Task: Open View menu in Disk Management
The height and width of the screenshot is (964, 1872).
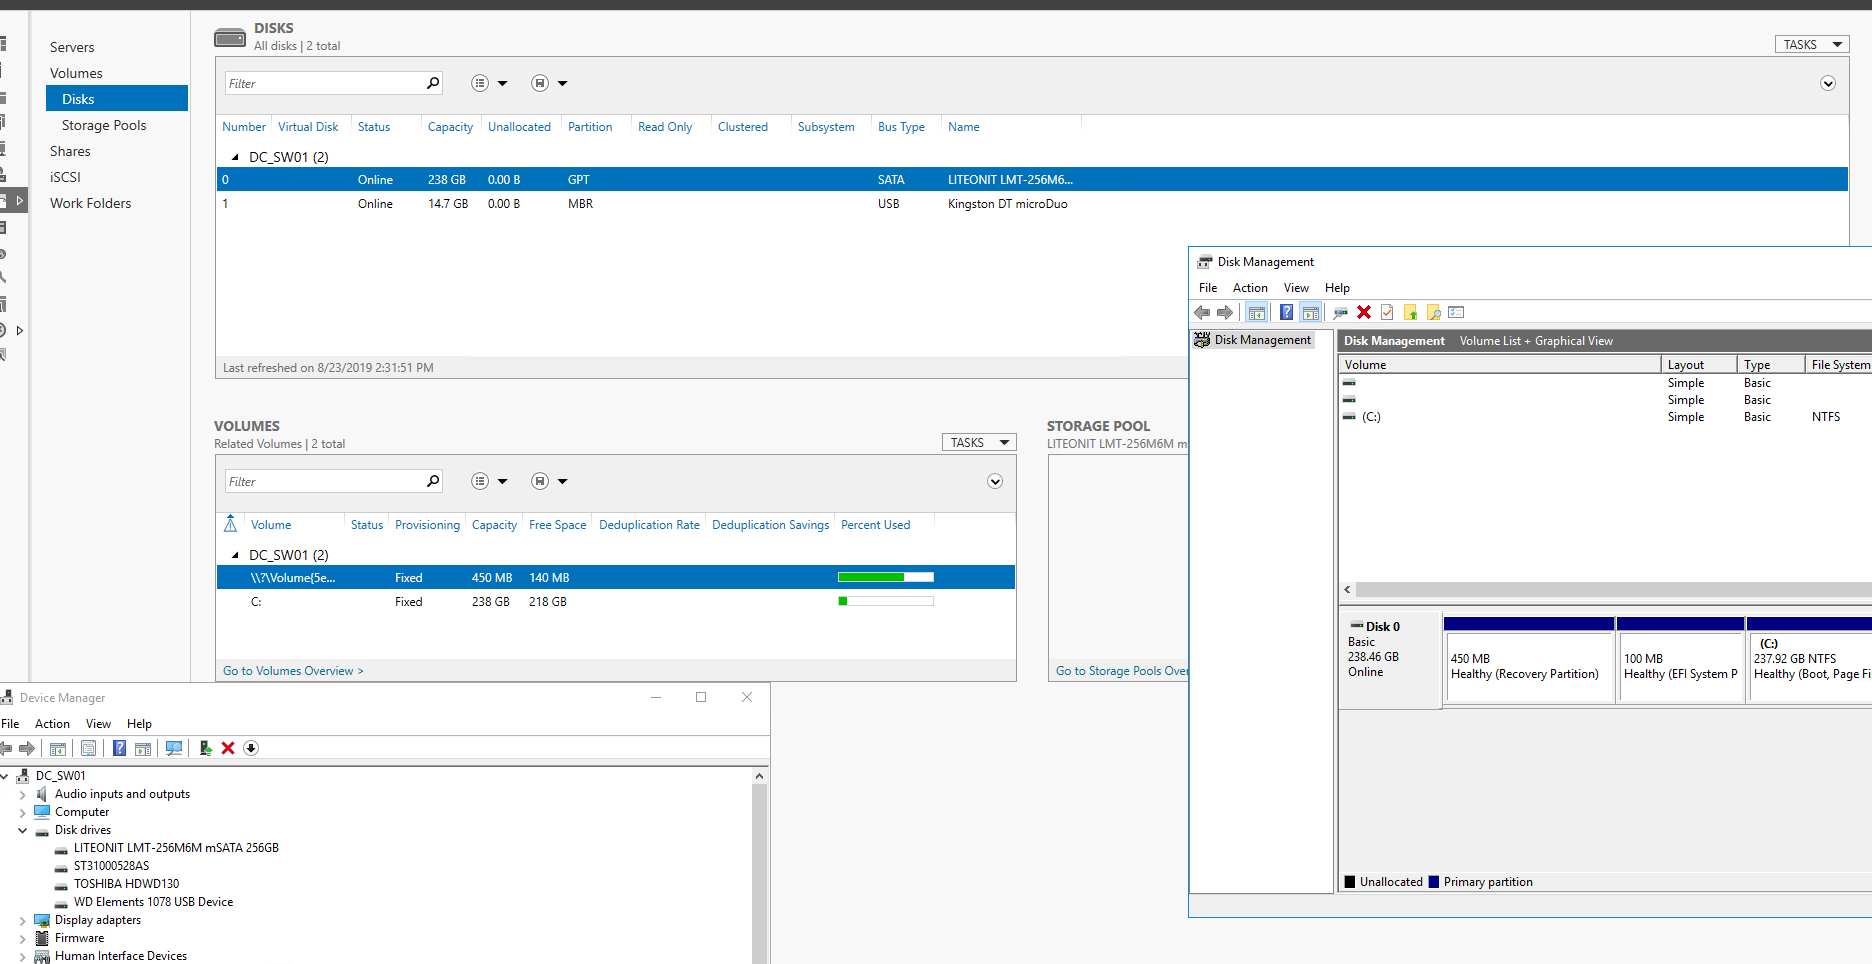Action: click(x=1296, y=288)
